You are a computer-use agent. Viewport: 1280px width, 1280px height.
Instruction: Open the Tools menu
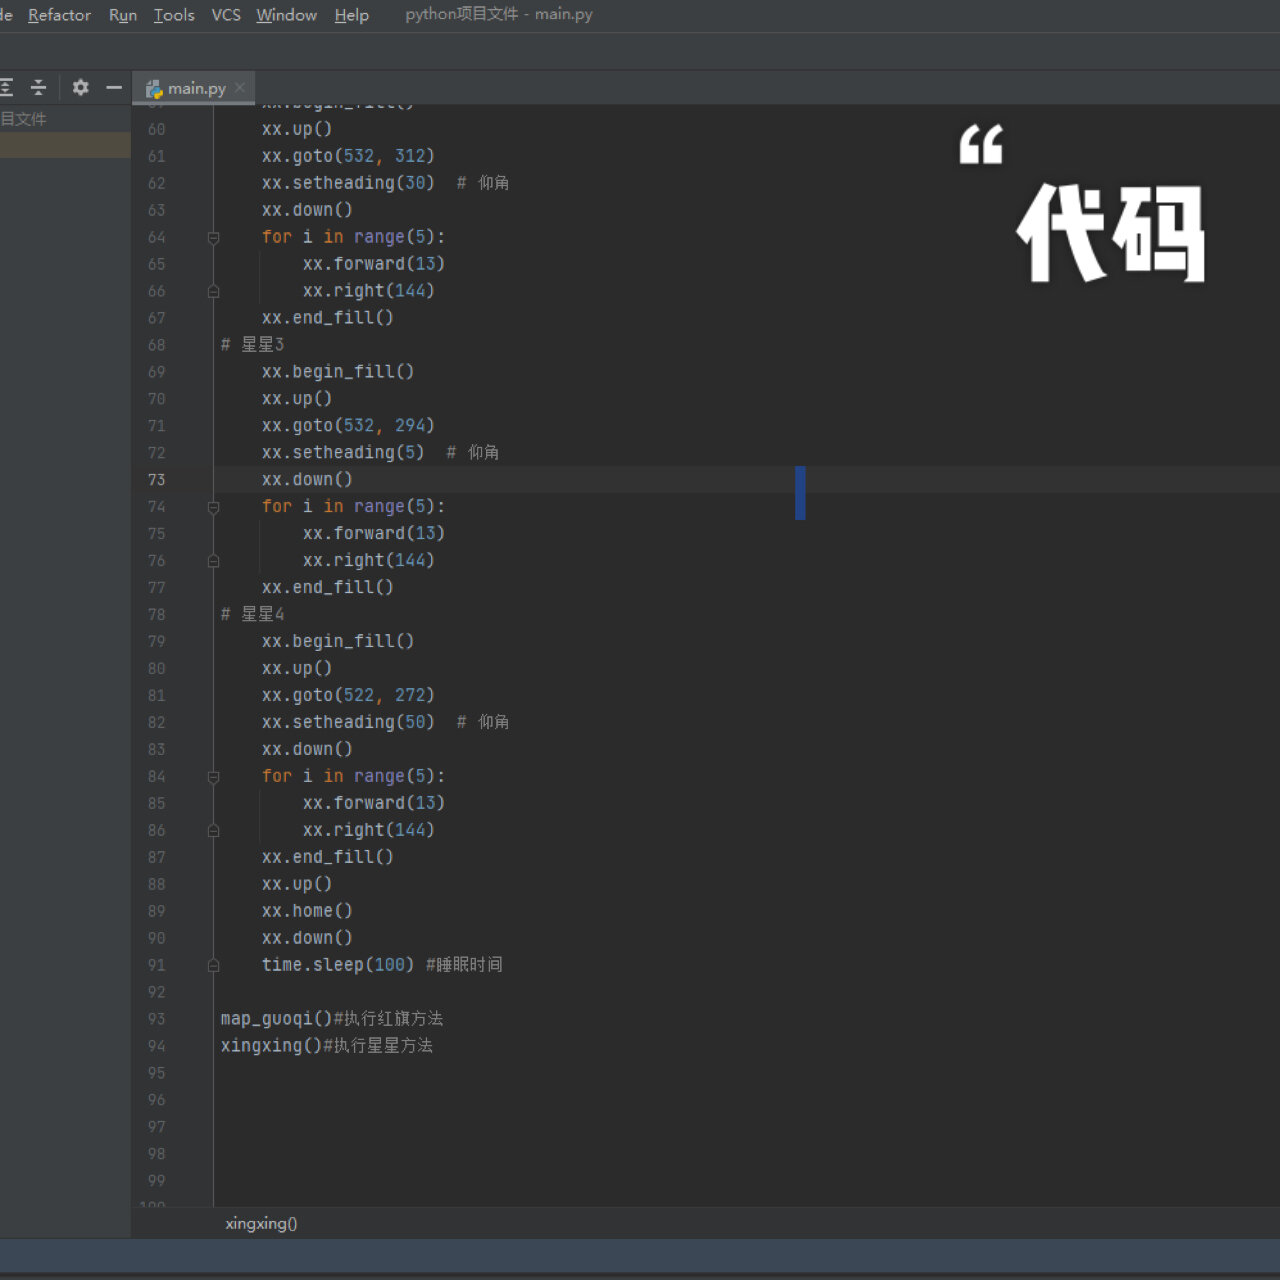tap(173, 14)
